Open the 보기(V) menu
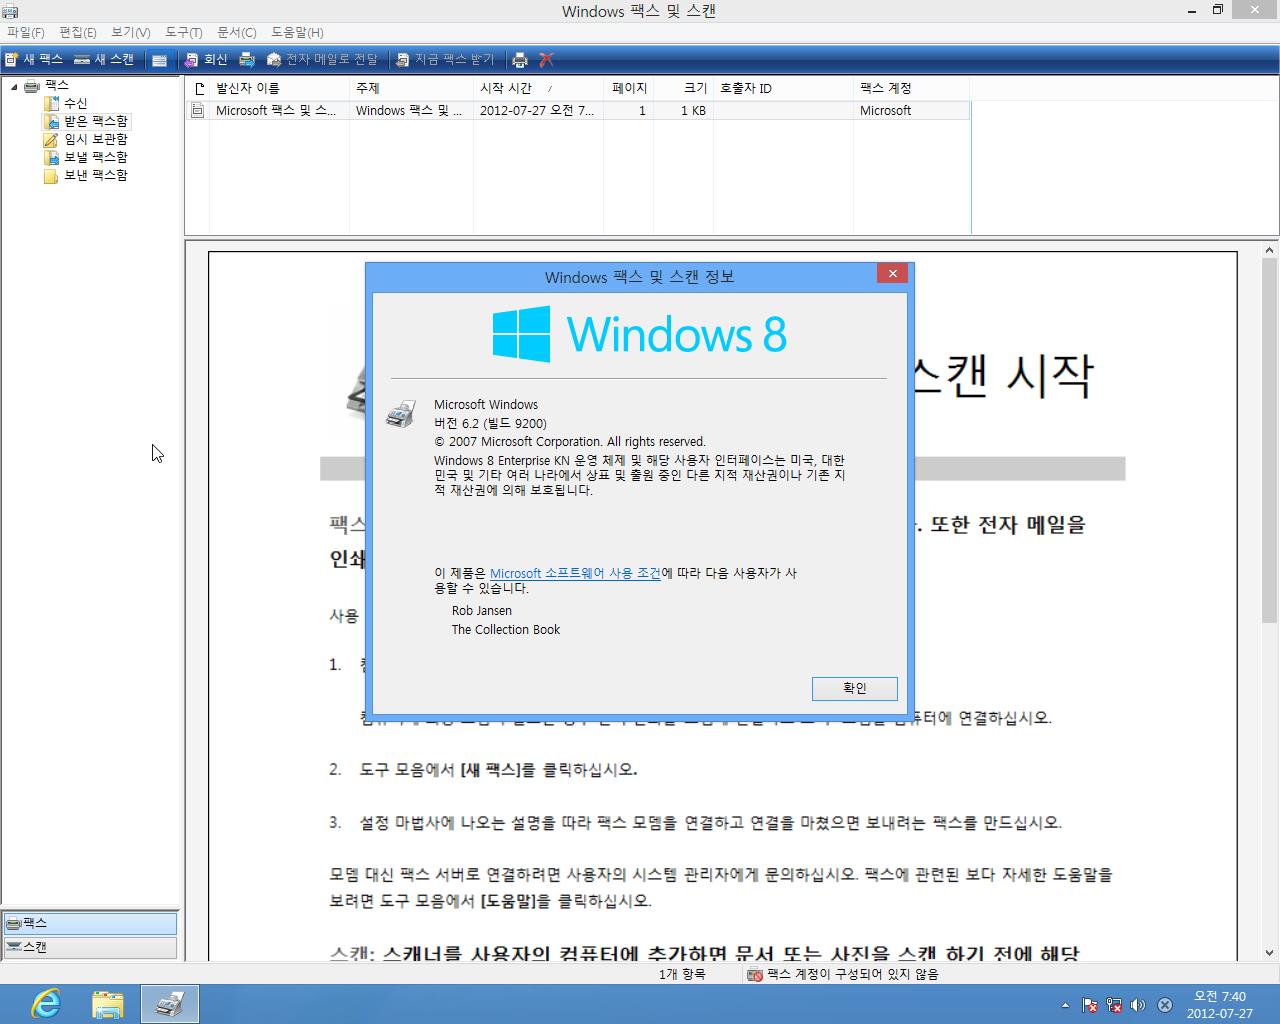This screenshot has width=1280, height=1024. (131, 33)
